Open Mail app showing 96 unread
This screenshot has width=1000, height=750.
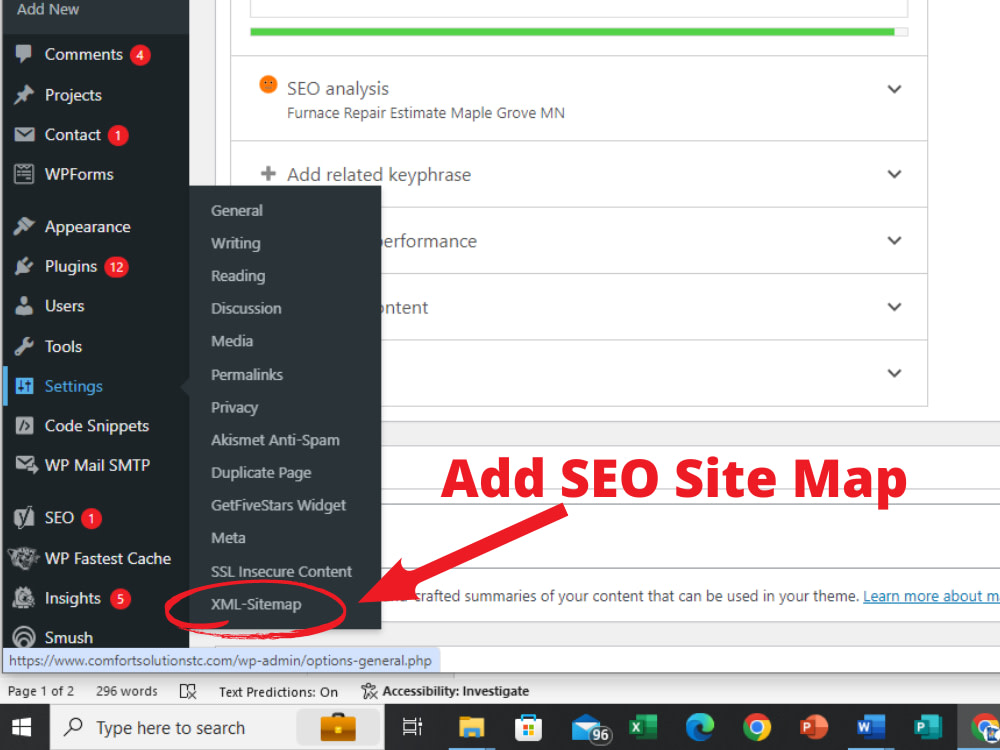pyautogui.click(x=590, y=728)
